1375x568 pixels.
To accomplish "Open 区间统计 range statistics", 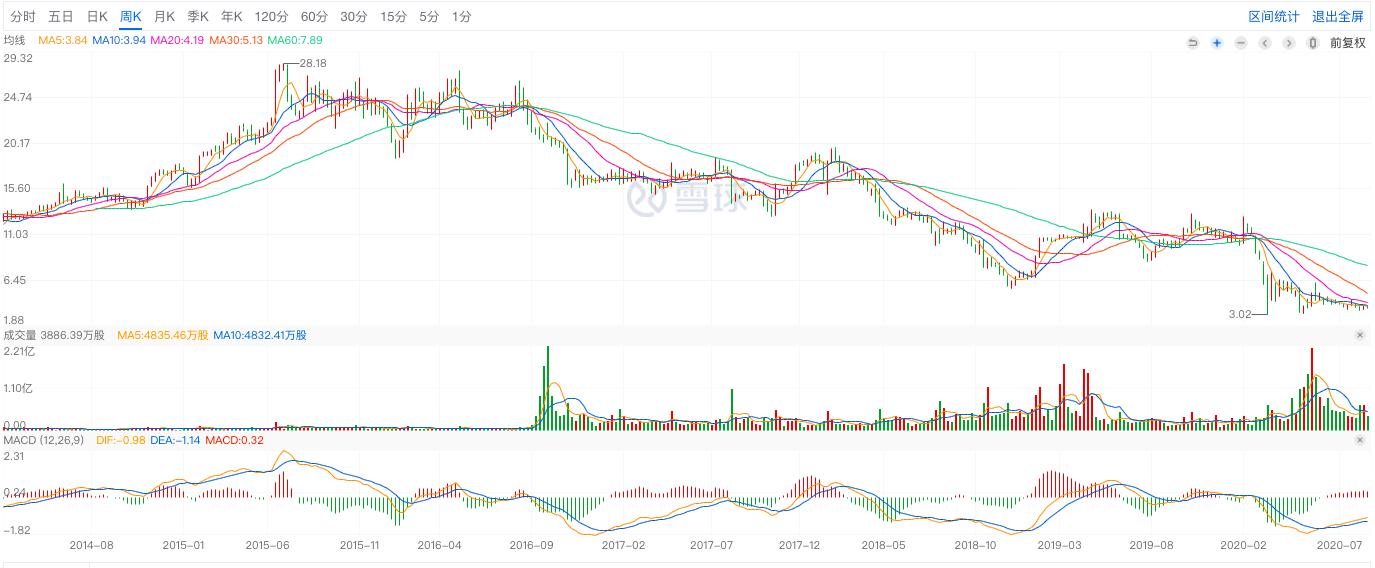I will (x=1274, y=17).
